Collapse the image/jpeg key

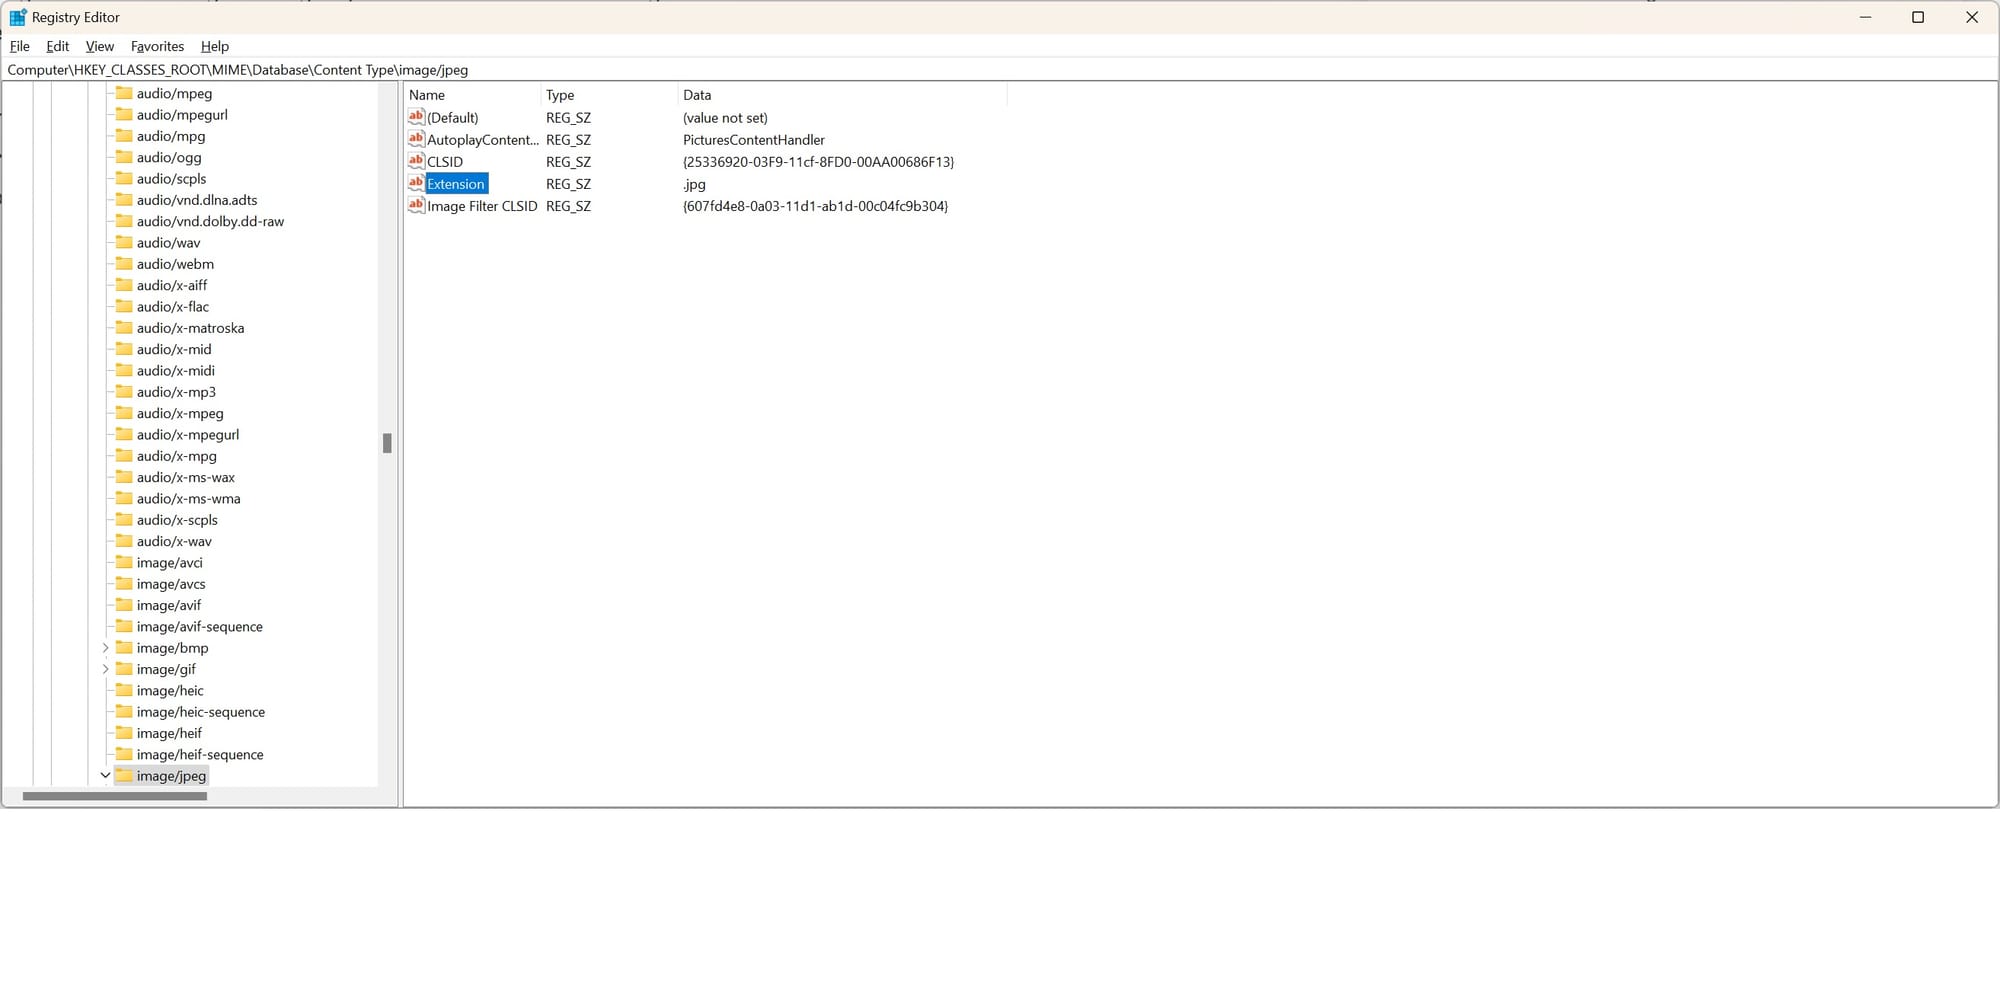click(106, 775)
